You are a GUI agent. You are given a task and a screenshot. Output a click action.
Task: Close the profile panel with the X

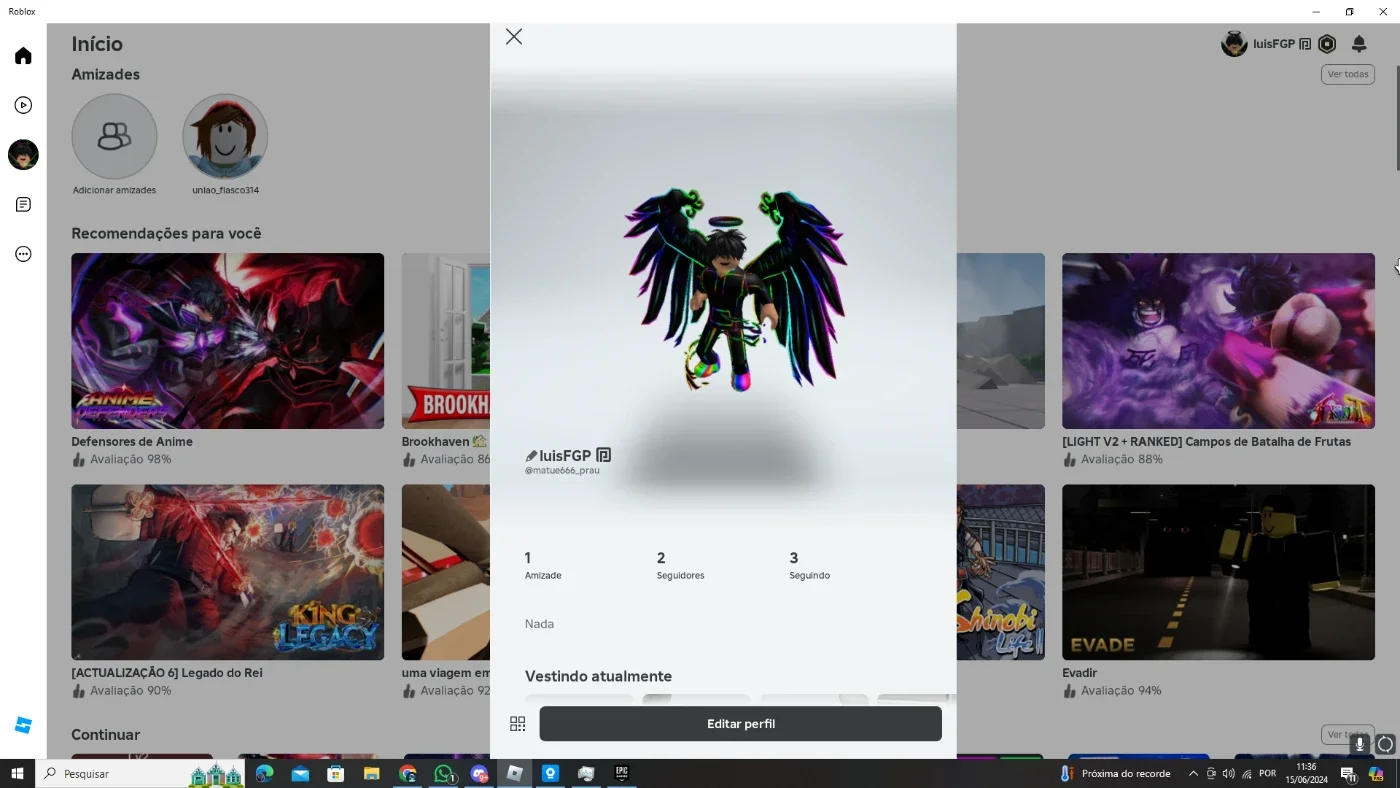[514, 37]
